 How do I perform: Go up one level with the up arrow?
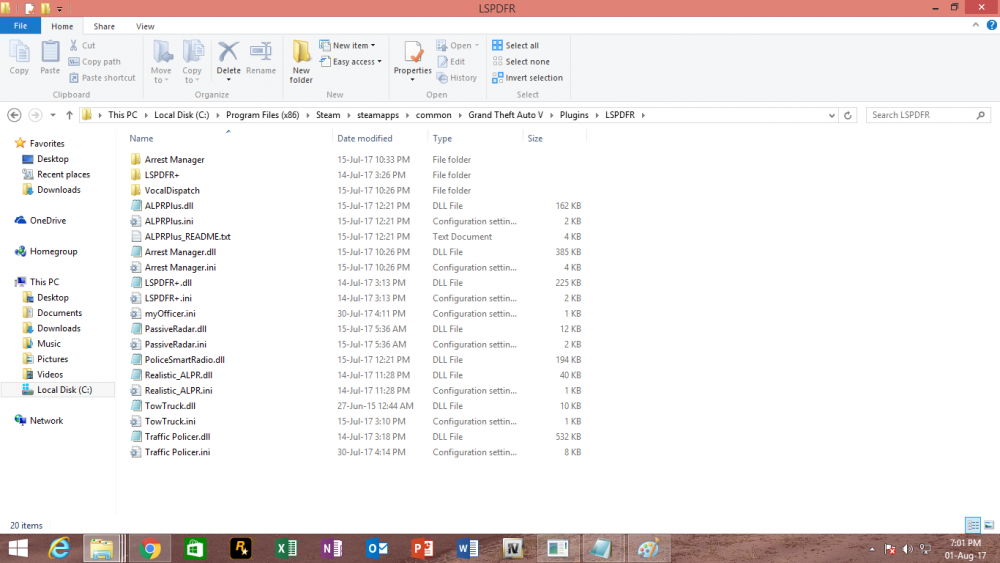(69, 115)
